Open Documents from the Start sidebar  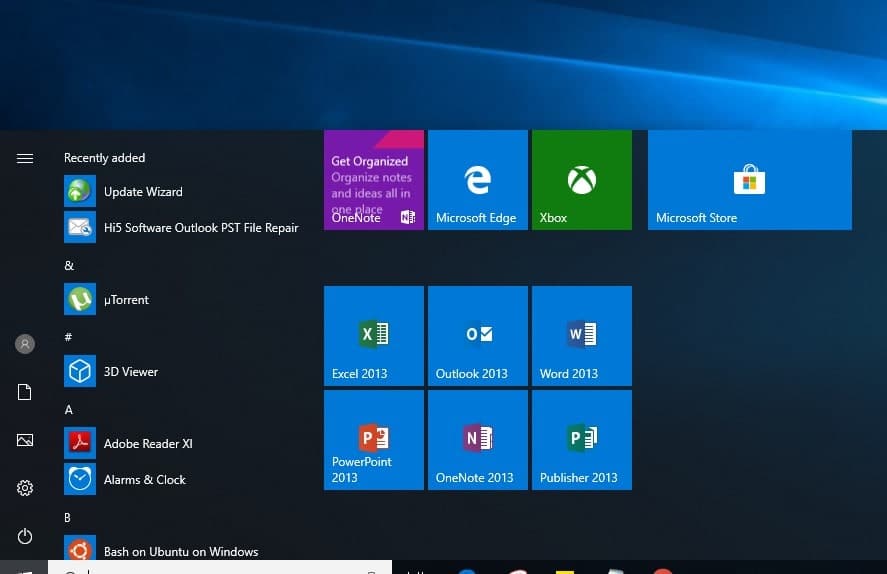[25, 392]
